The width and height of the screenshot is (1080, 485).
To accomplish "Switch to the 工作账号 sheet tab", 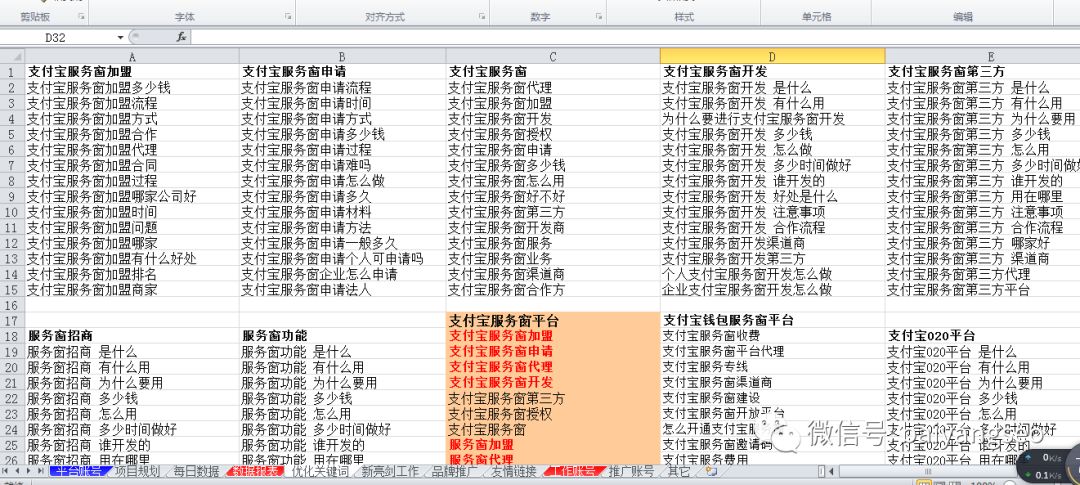I will 573,472.
